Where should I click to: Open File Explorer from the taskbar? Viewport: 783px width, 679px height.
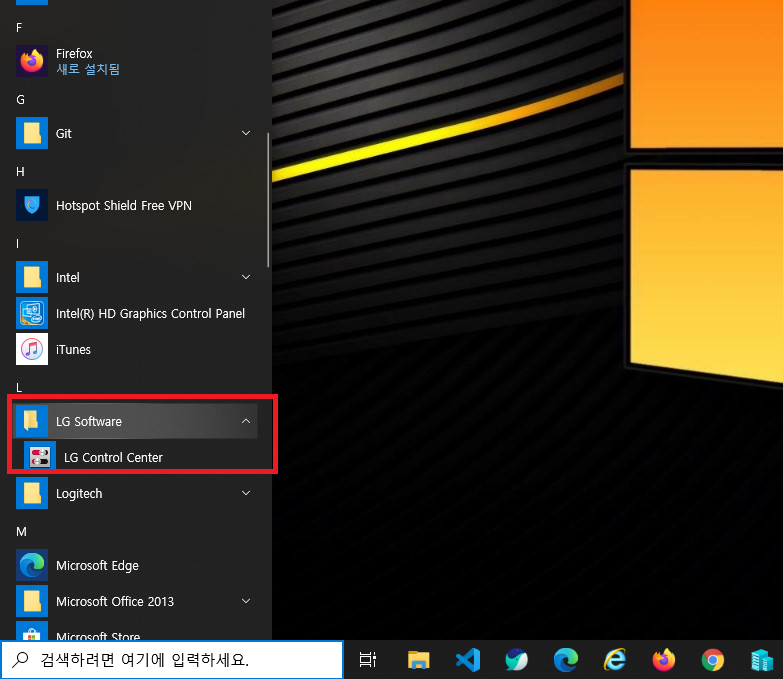pos(418,660)
